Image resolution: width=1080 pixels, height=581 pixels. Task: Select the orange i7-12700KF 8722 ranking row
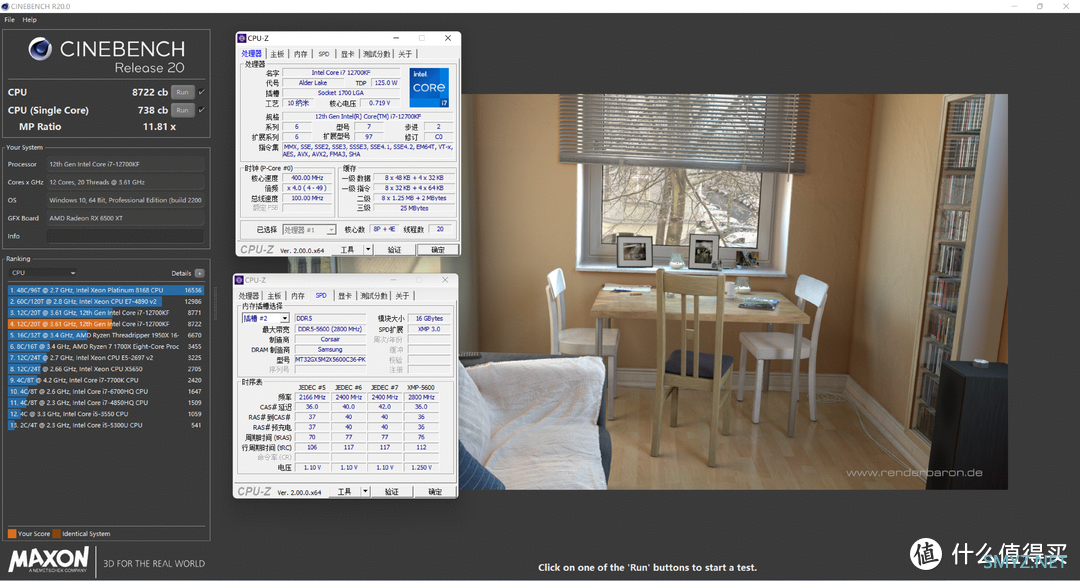[106, 324]
